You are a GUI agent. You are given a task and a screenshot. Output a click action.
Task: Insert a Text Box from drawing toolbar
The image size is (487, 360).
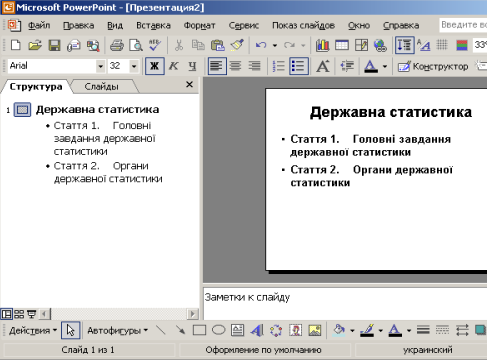pyautogui.click(x=238, y=330)
